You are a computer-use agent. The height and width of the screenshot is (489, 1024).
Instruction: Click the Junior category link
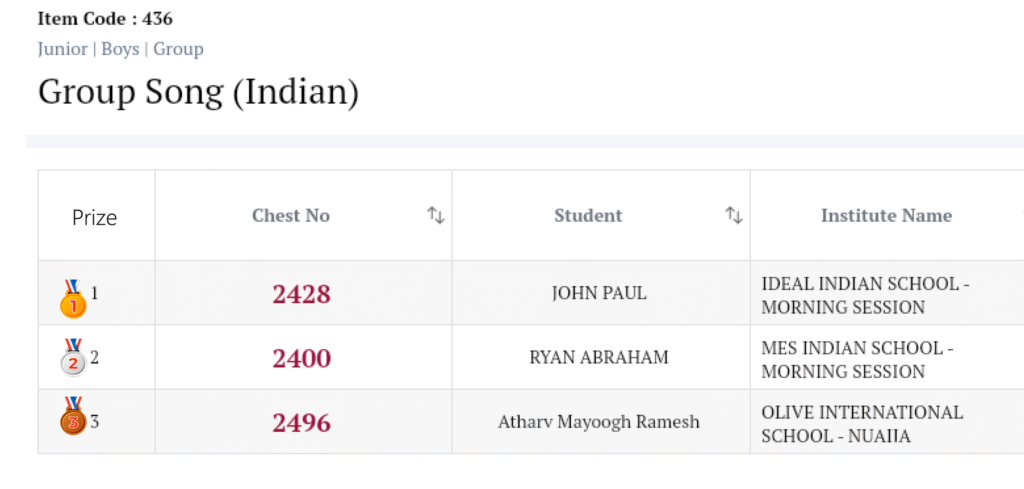pos(62,49)
